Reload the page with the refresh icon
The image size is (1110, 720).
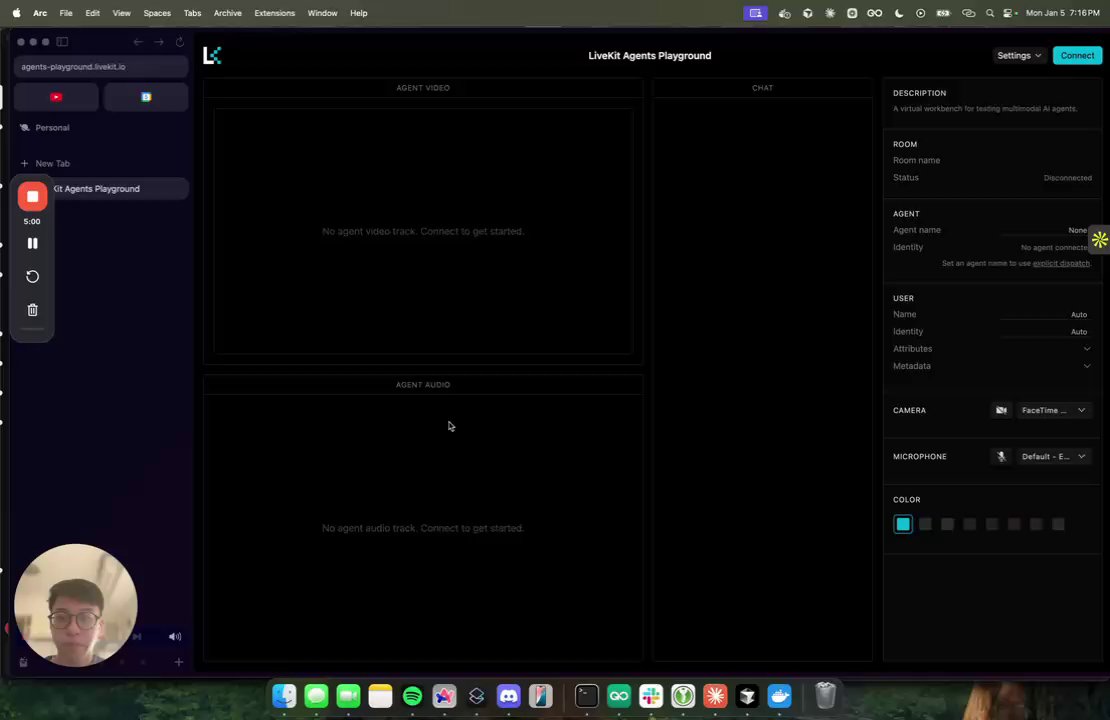180,42
